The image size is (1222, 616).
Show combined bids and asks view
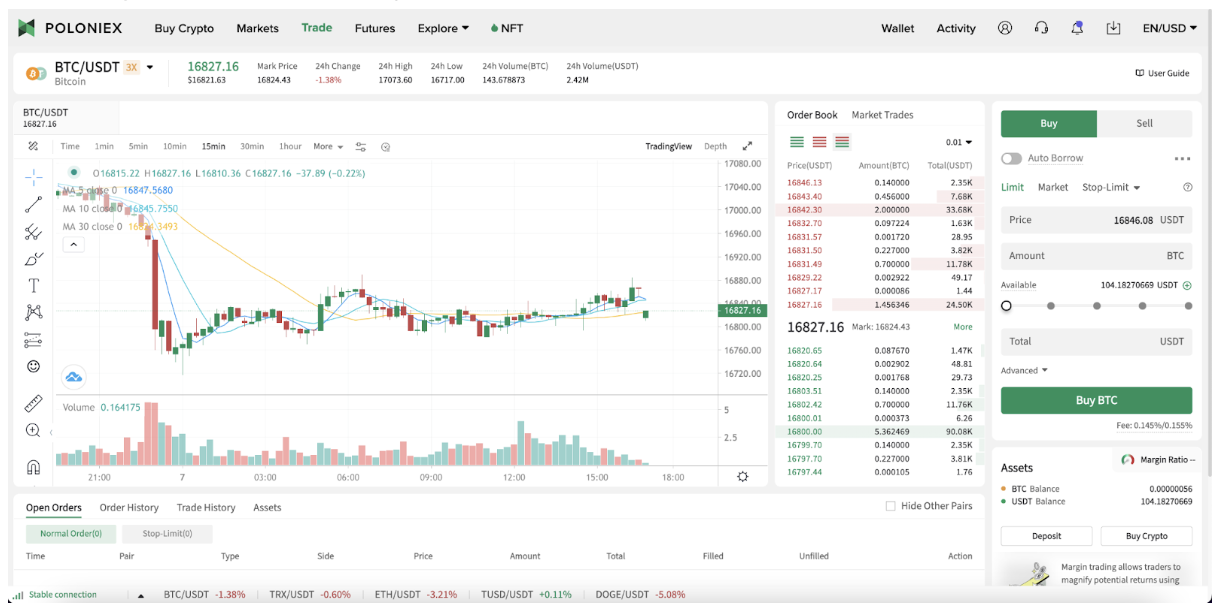tap(842, 142)
